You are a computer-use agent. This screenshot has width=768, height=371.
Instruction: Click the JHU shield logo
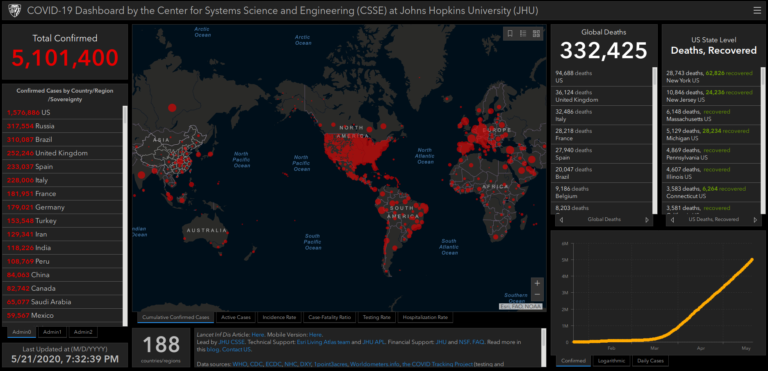(x=14, y=10)
